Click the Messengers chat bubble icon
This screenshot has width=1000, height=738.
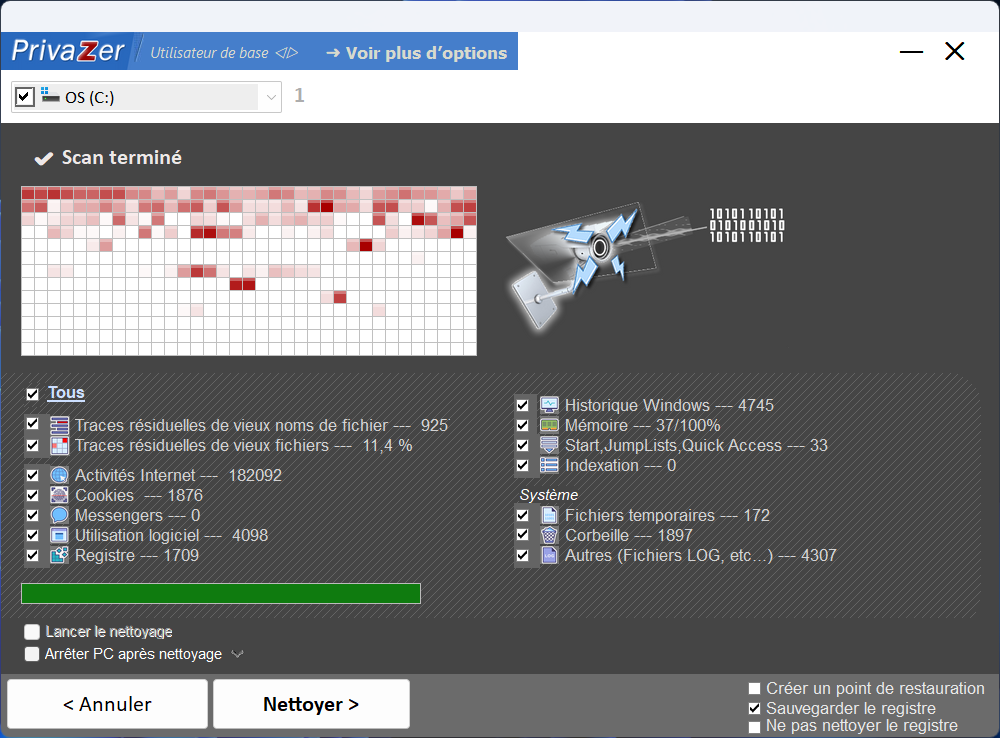[x=59, y=515]
